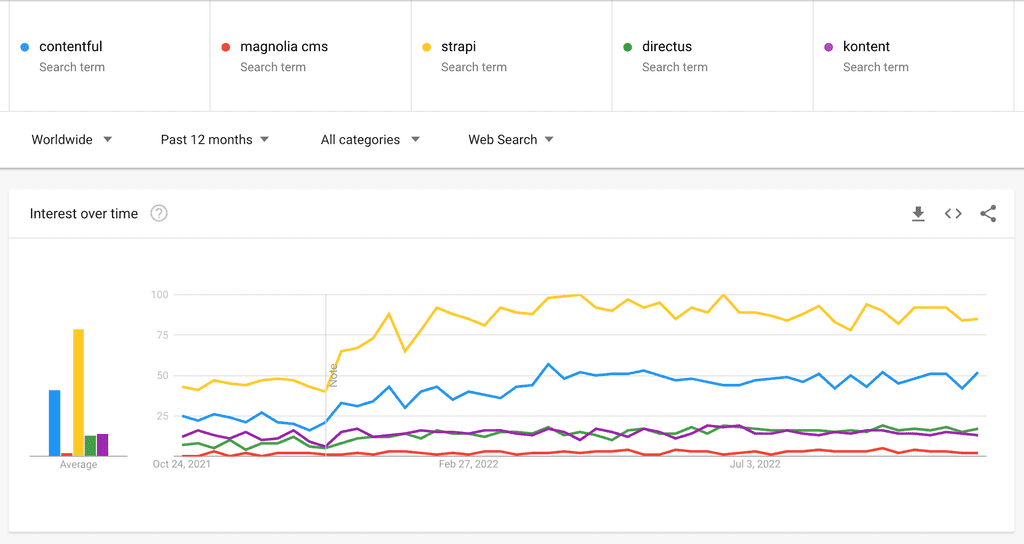The width and height of the screenshot is (1024, 544).
Task: Expand the All categories dropdown
Action: pyautogui.click(x=370, y=140)
